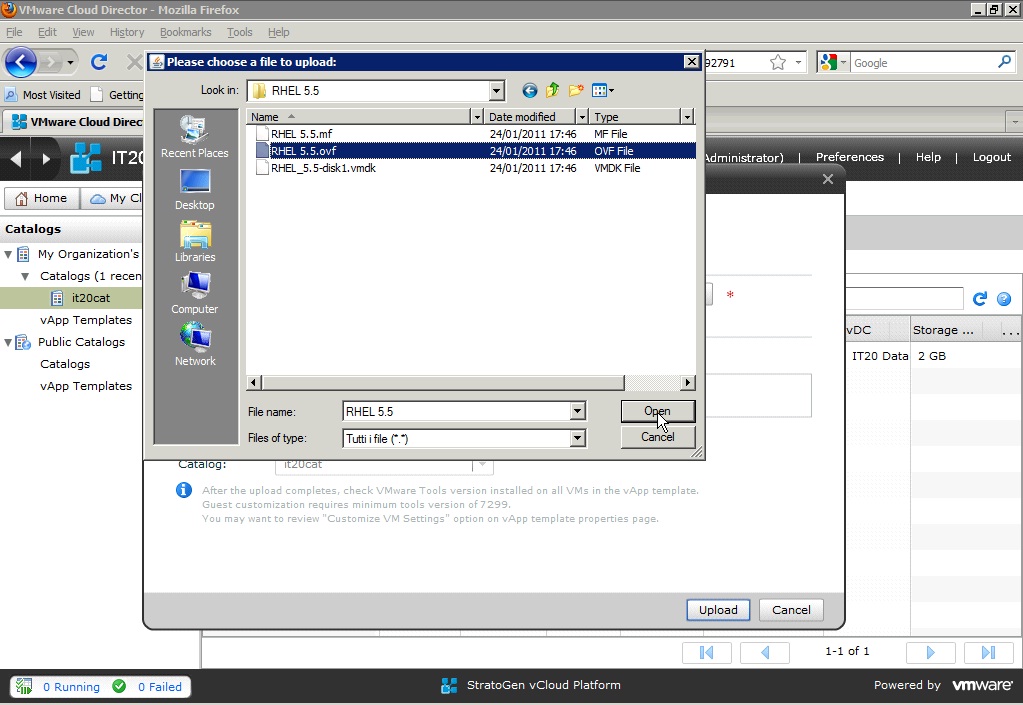1023x705 pixels.
Task: Collapse My Organization's catalogs tree node
Action: pos(8,254)
